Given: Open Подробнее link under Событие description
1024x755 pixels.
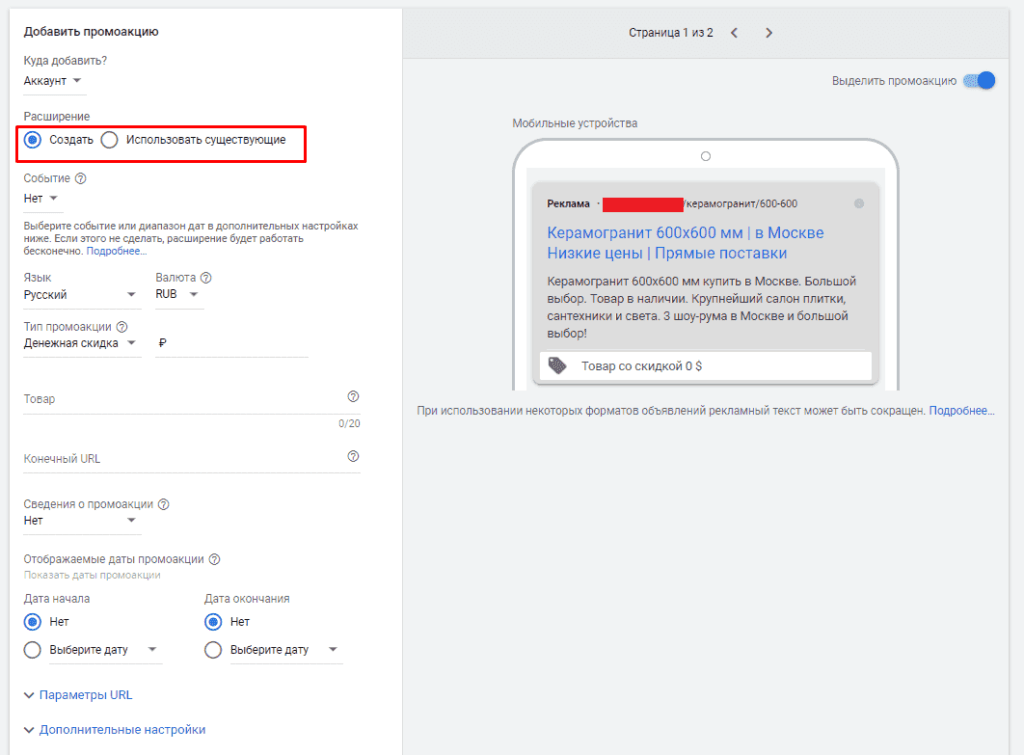Looking at the screenshot, I should pos(116,251).
